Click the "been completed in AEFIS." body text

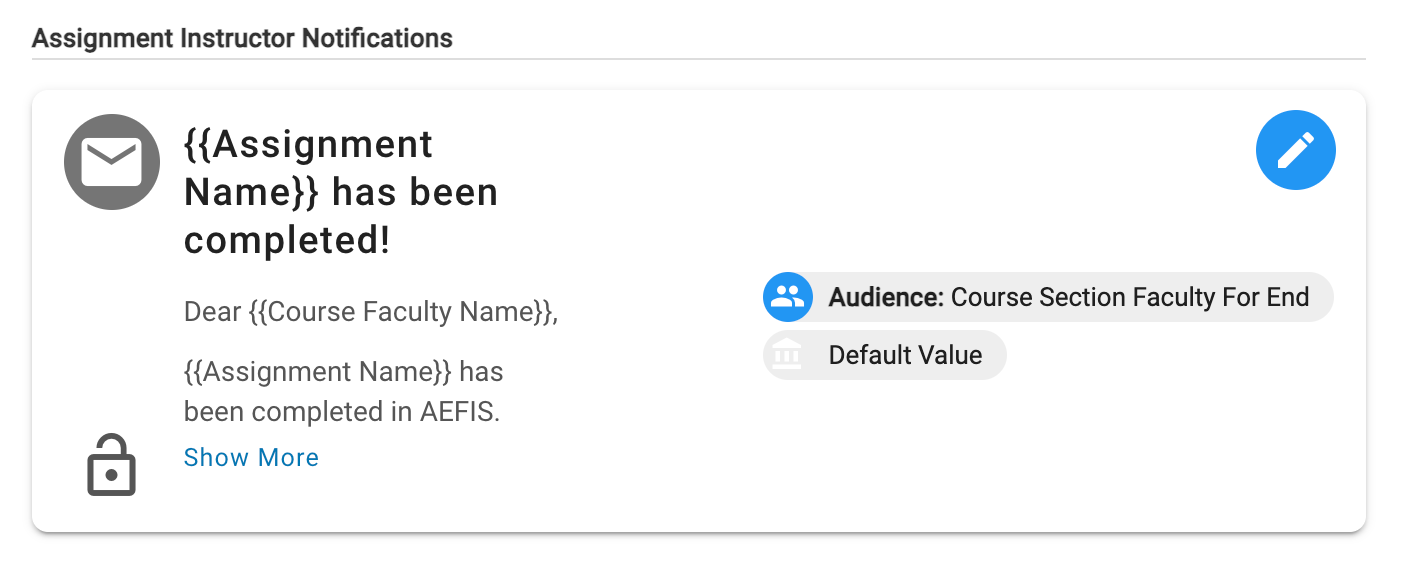click(341, 411)
